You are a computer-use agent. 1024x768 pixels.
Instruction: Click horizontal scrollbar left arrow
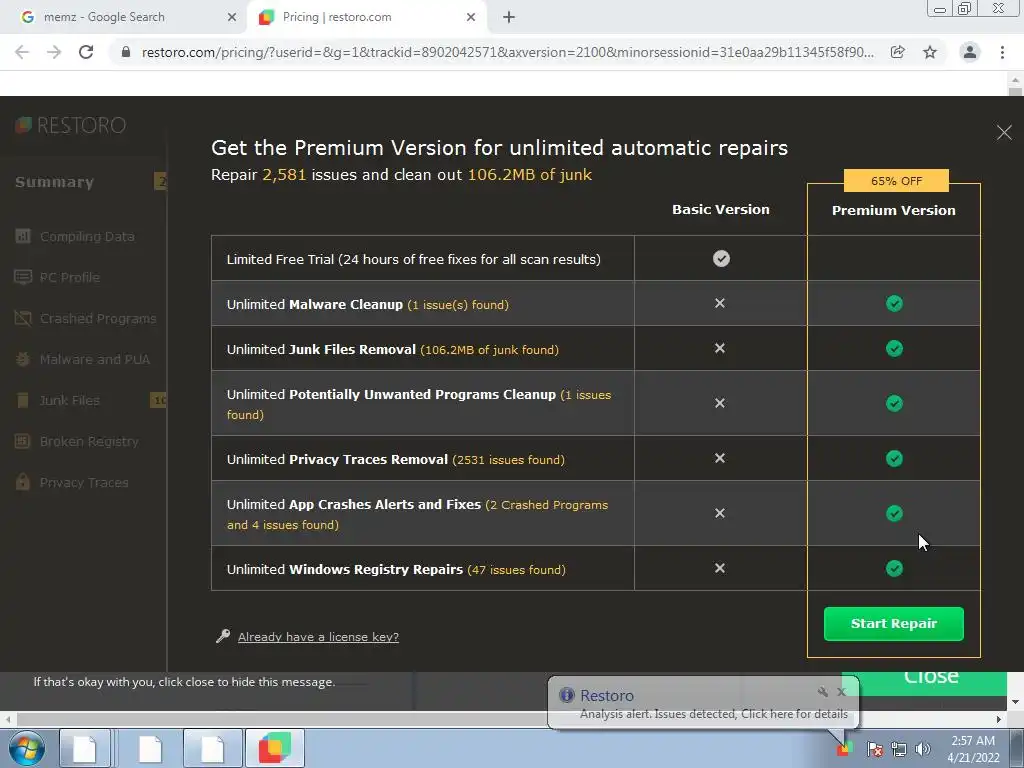point(7,720)
